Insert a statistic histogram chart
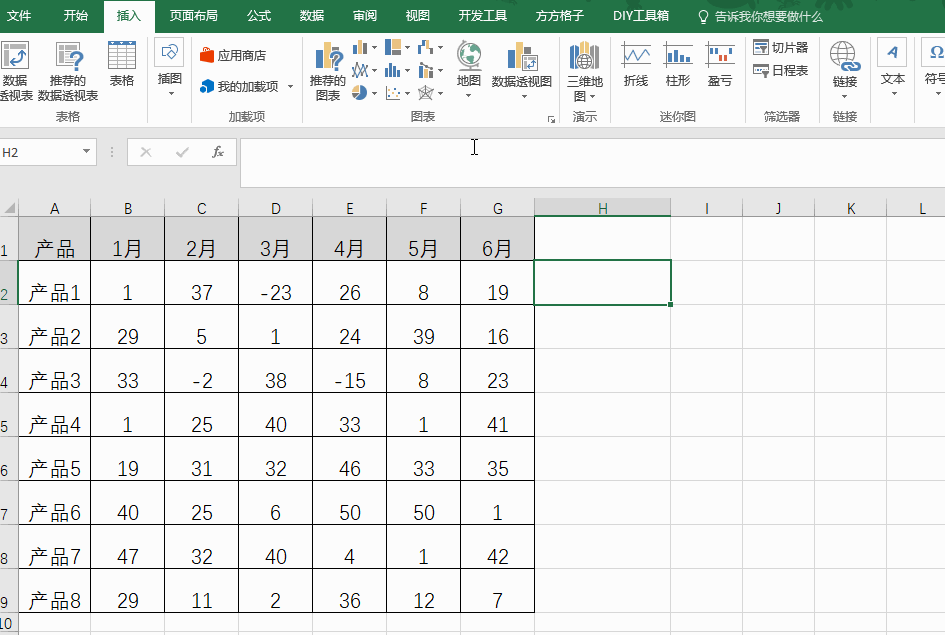The height and width of the screenshot is (635, 945). [x=393, y=70]
